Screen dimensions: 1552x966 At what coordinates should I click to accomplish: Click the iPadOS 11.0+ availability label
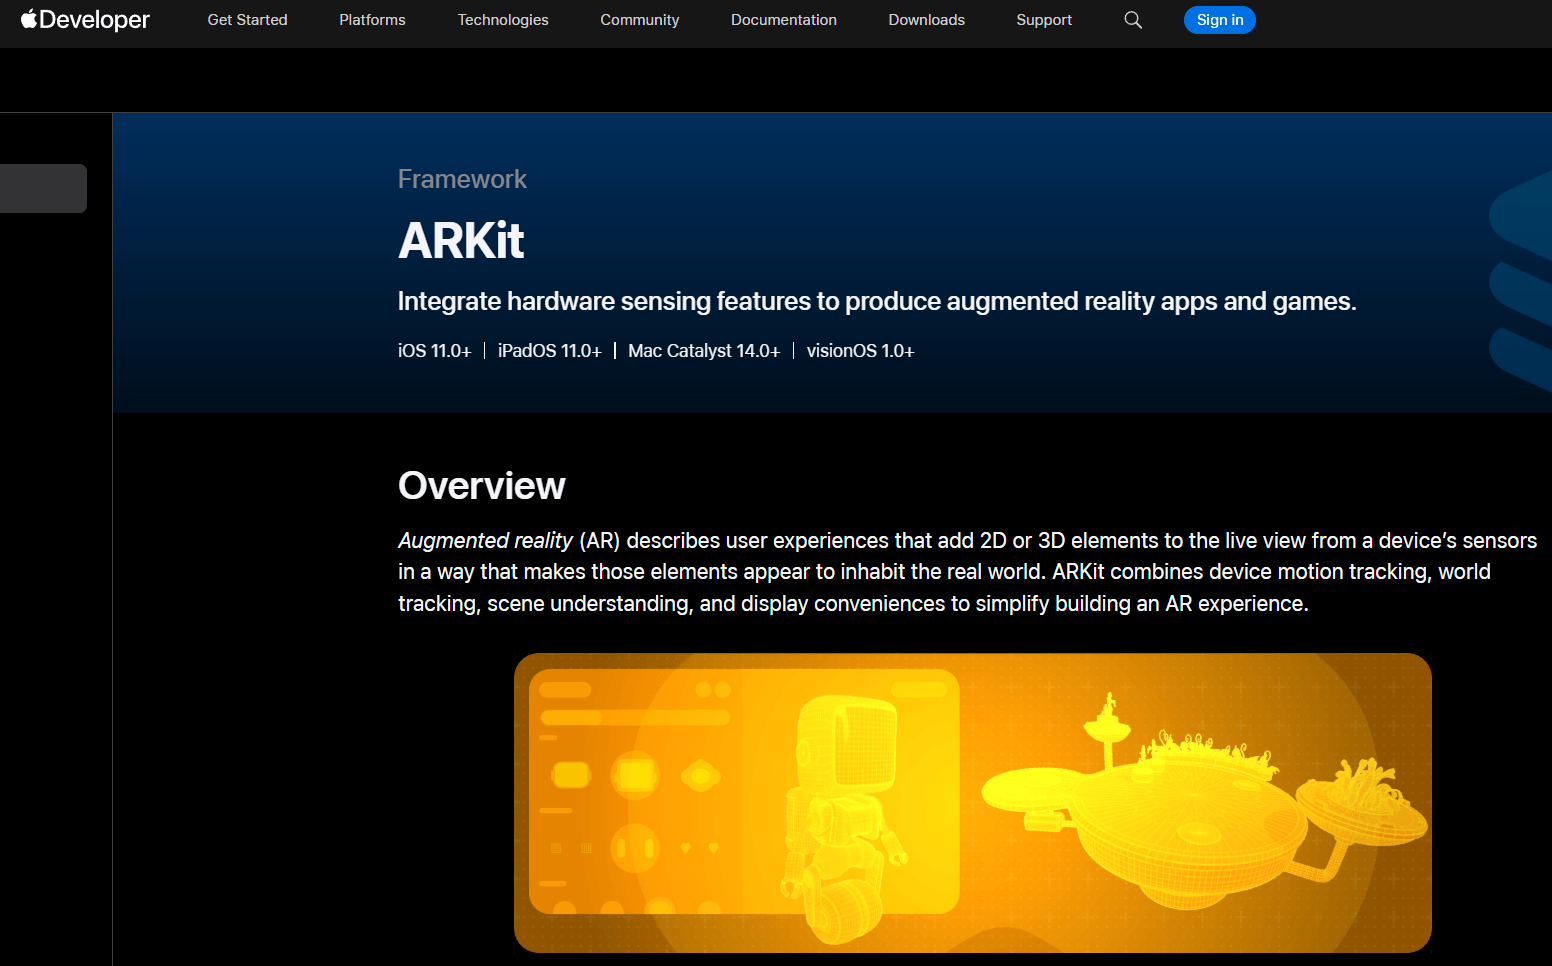coord(549,351)
